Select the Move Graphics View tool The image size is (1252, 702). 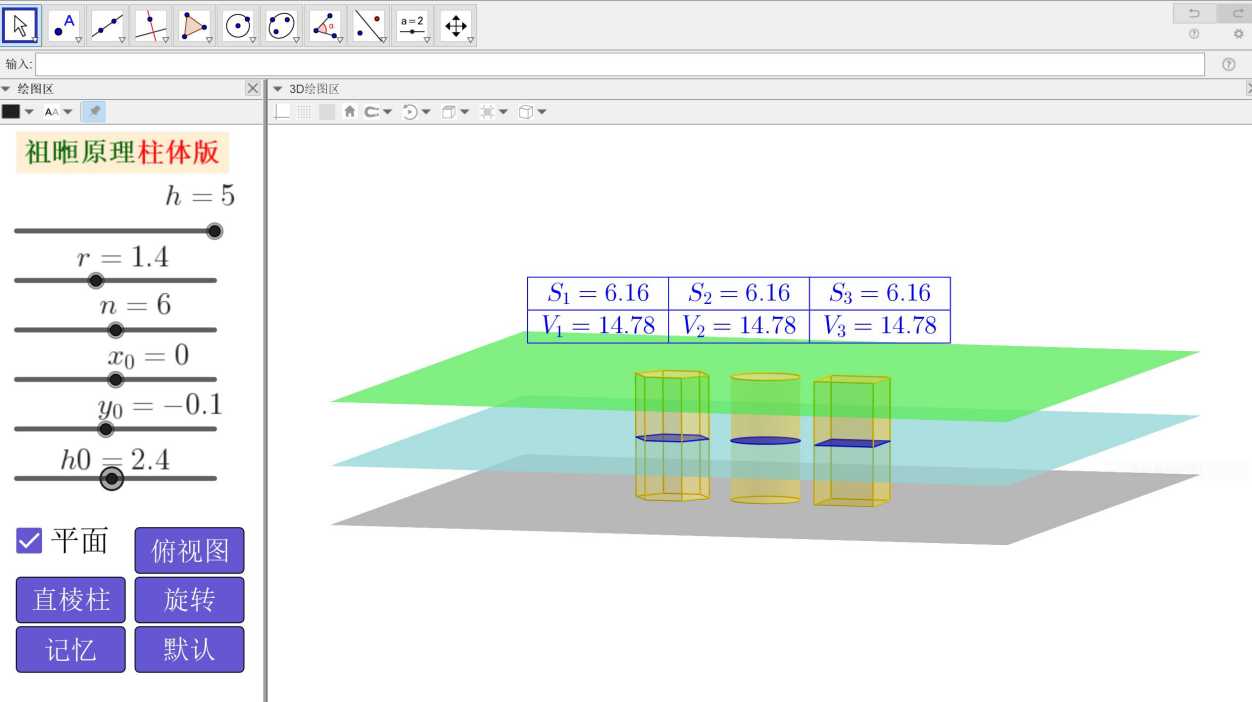pos(456,26)
